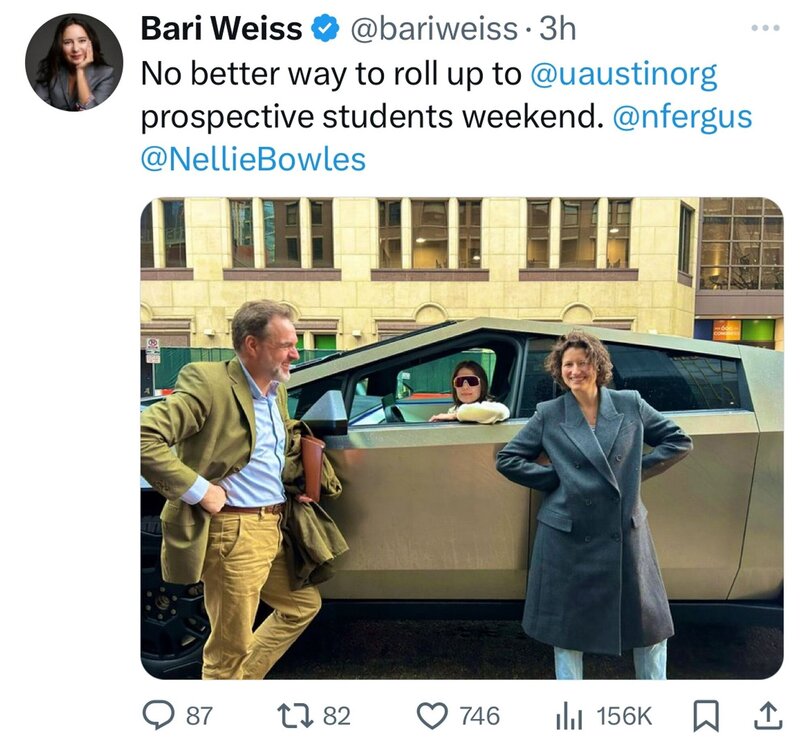Image resolution: width=809 pixels, height=750 pixels.
Task: Click the share upload icon
Action: pyautogui.click(x=768, y=716)
